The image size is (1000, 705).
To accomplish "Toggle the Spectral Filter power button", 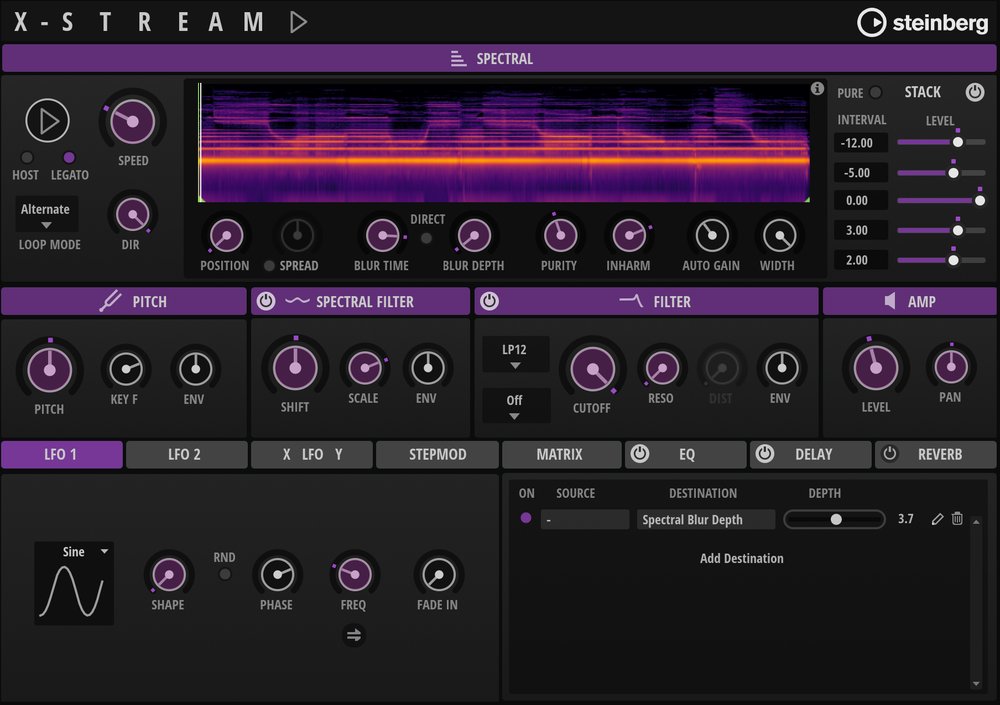I will pos(267,302).
